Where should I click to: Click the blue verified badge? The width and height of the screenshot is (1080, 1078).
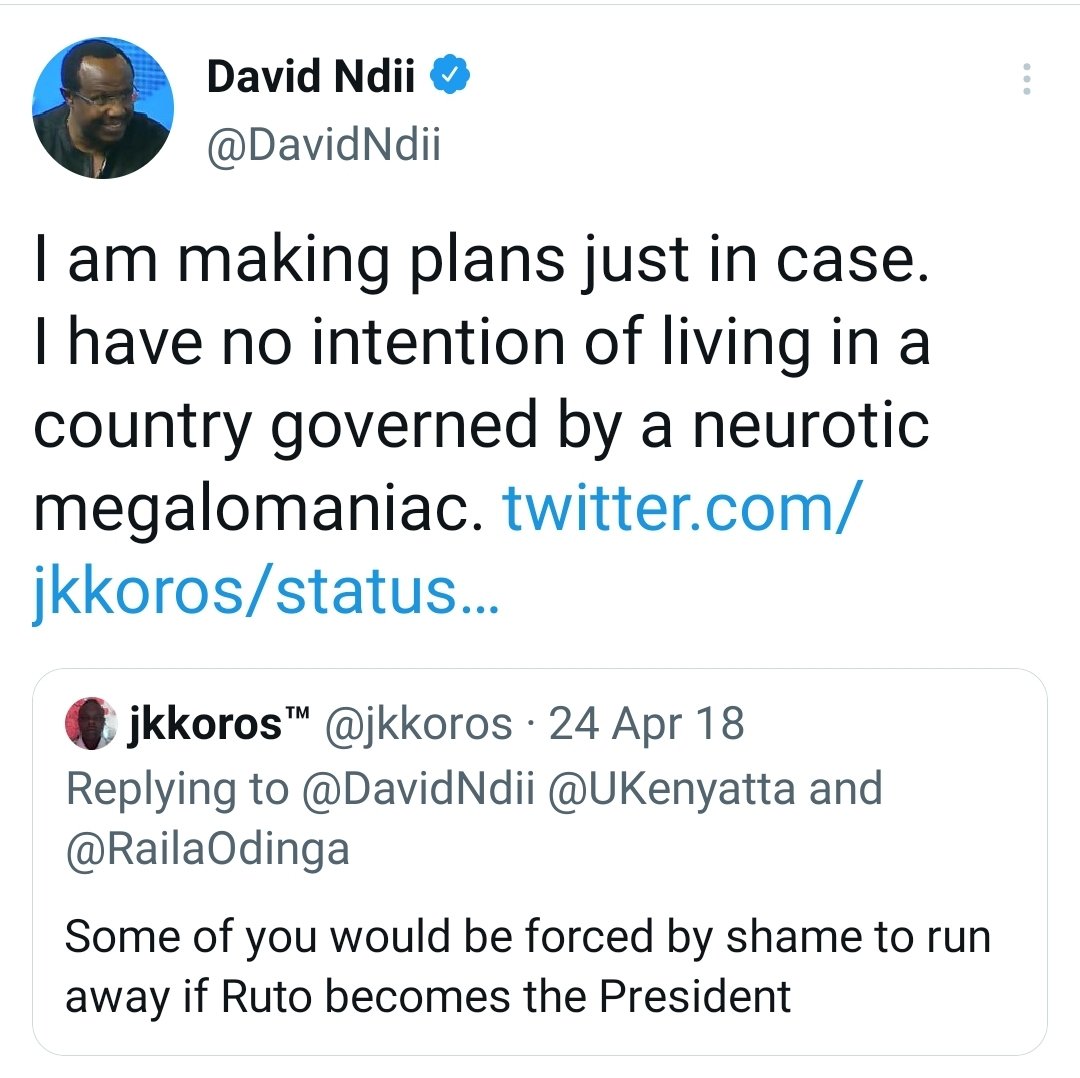point(450,74)
